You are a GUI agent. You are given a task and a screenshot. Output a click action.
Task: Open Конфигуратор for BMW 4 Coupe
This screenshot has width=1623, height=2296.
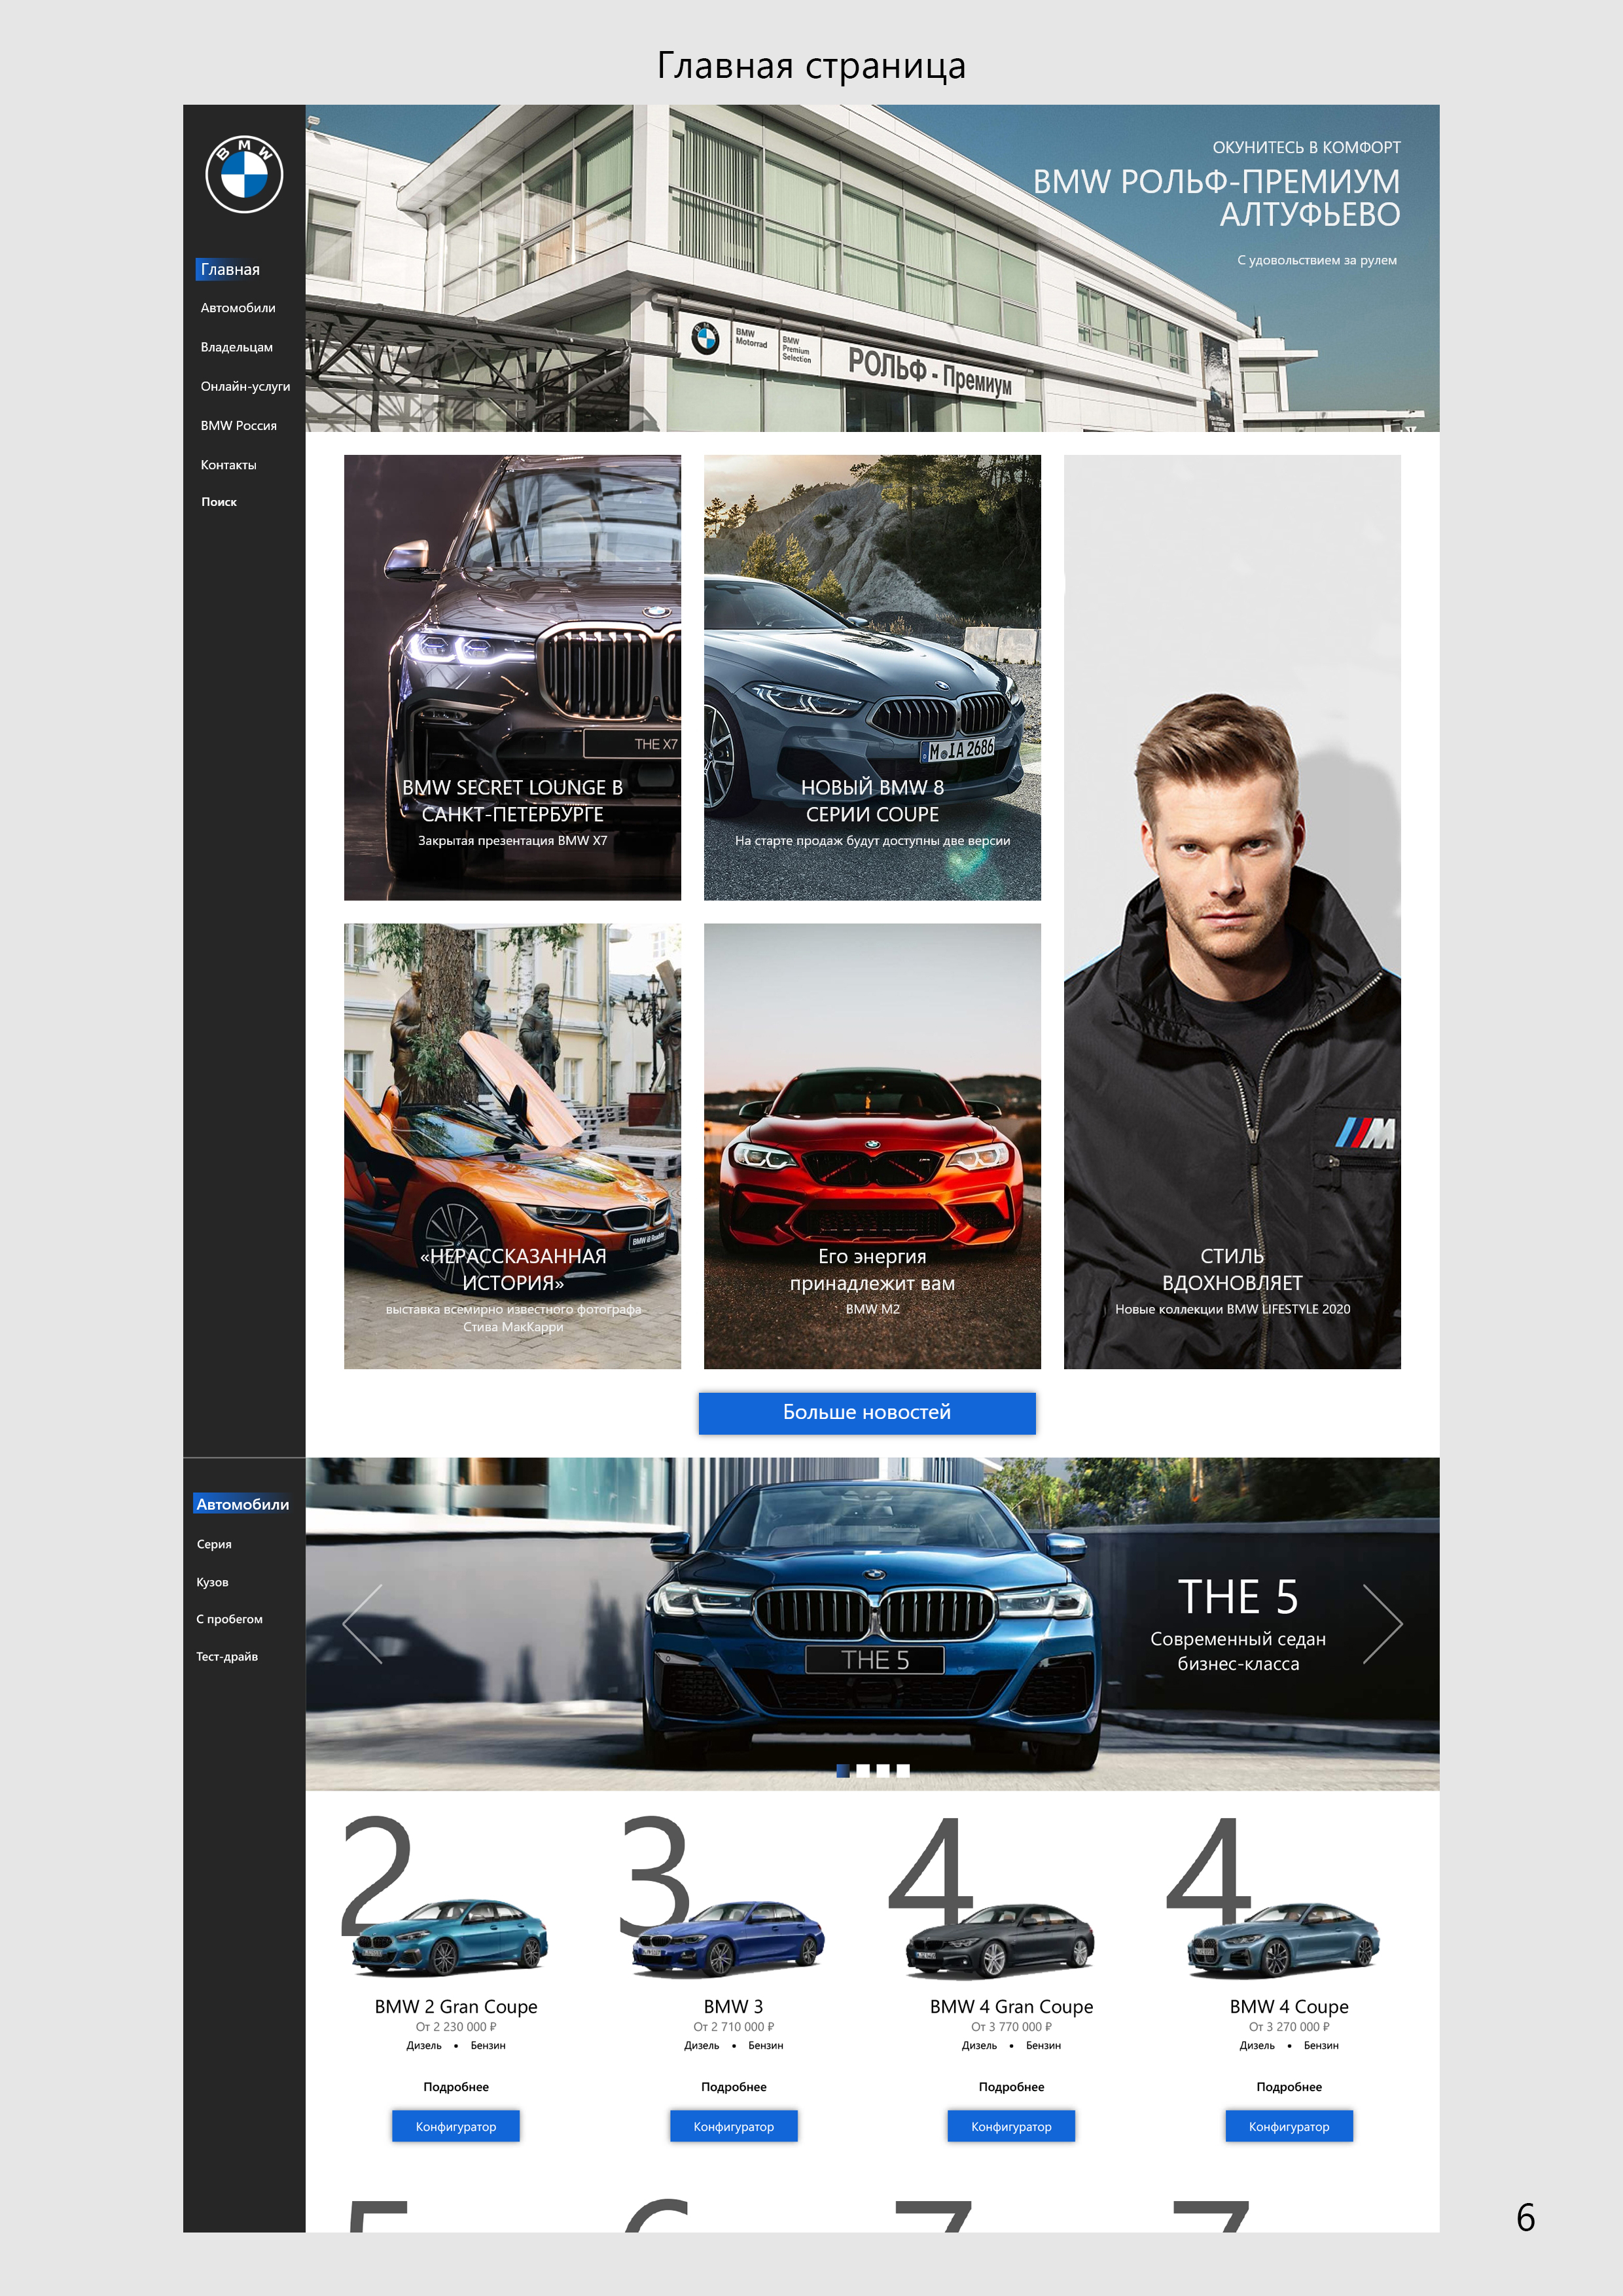[1289, 2126]
